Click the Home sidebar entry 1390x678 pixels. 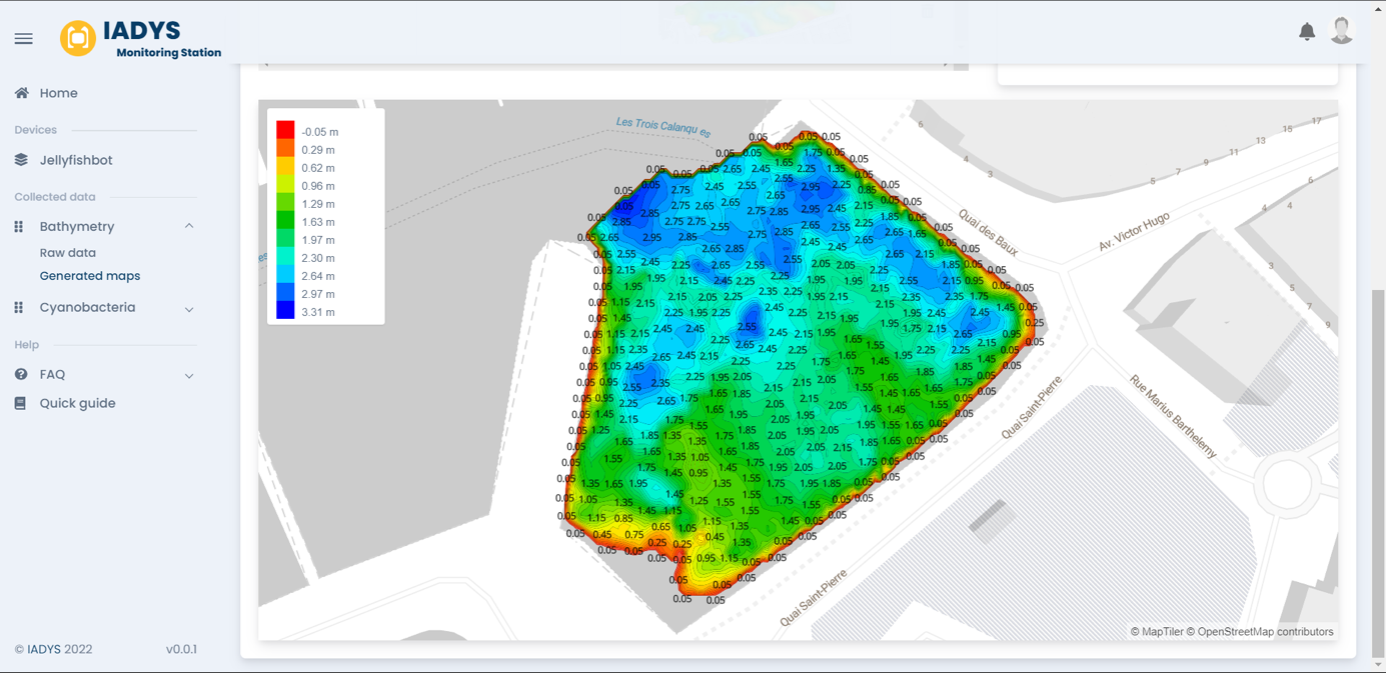point(58,92)
